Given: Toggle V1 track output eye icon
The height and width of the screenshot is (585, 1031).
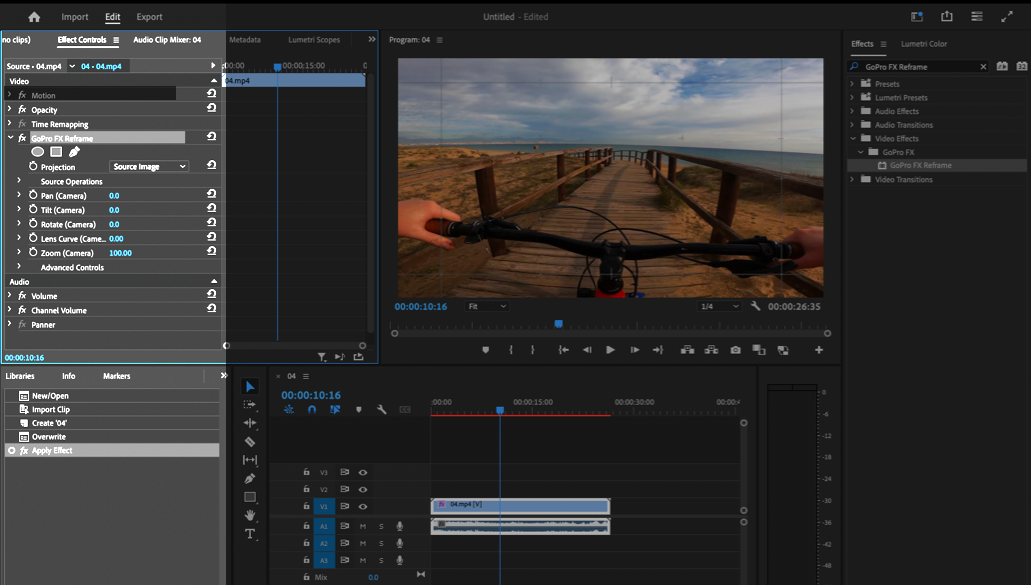Looking at the screenshot, I should point(363,507).
